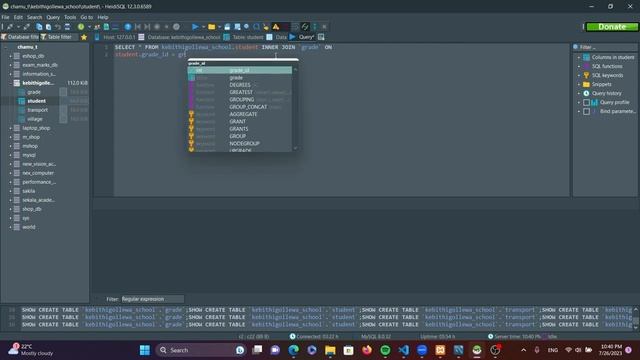The width and height of the screenshot is (640, 360).
Task: Click the Disconnect plug icon in toolbar
Action: [27, 27]
